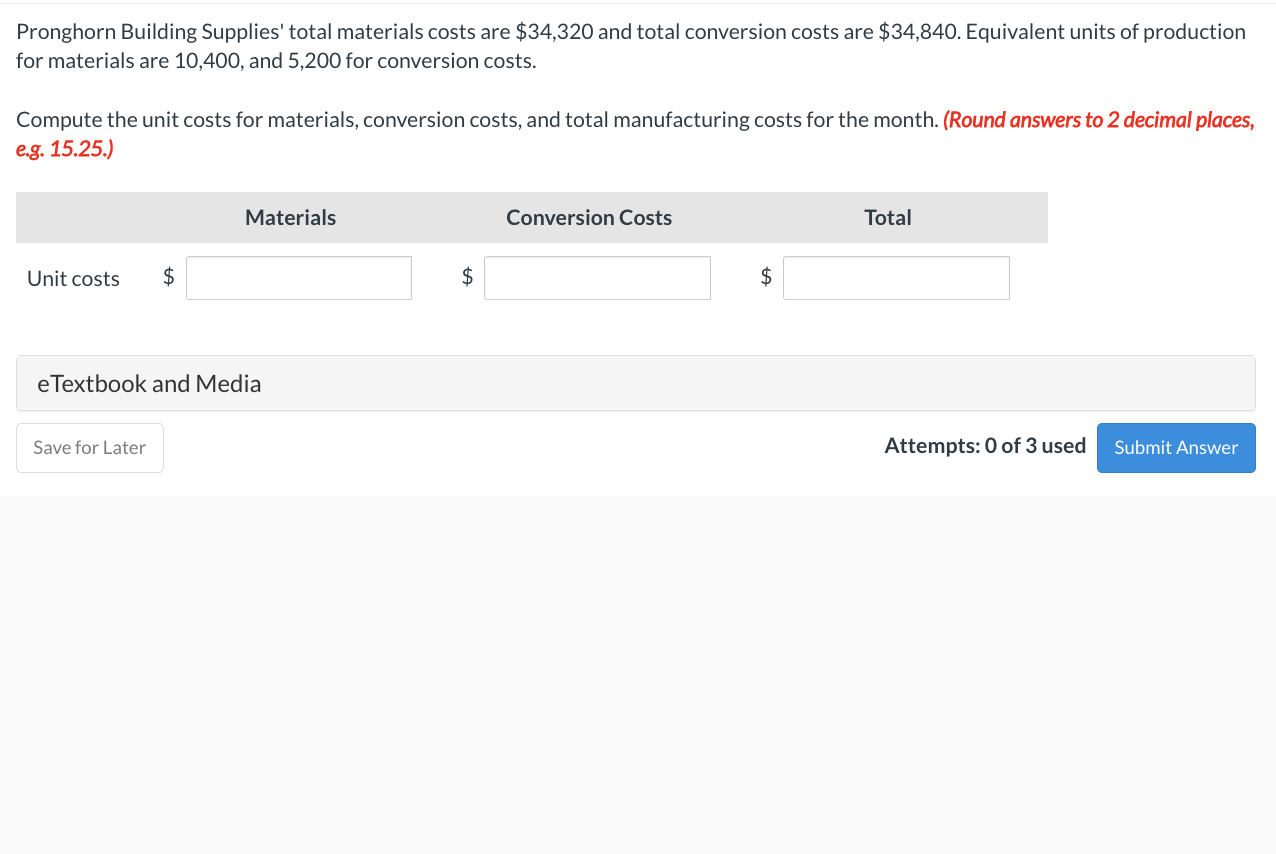Viewport: 1276px width, 854px height.
Task: Click the dollar sign before Materials input
Action: (x=168, y=277)
